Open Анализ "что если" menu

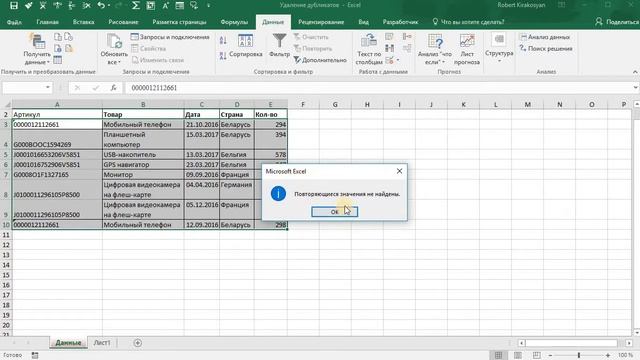point(435,50)
